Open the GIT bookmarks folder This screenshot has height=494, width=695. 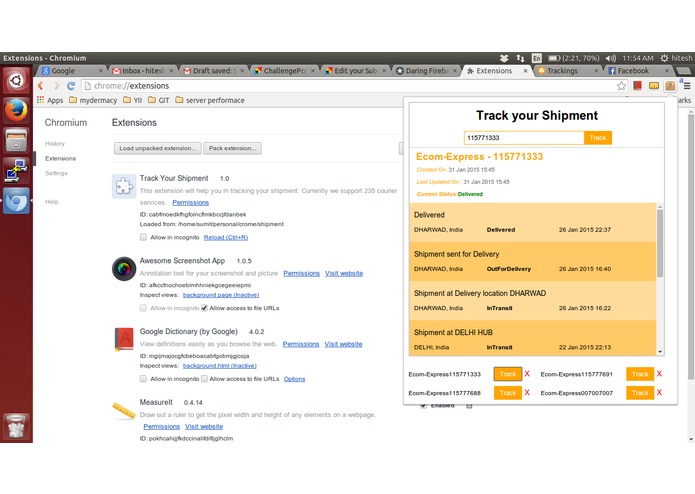tap(159, 100)
